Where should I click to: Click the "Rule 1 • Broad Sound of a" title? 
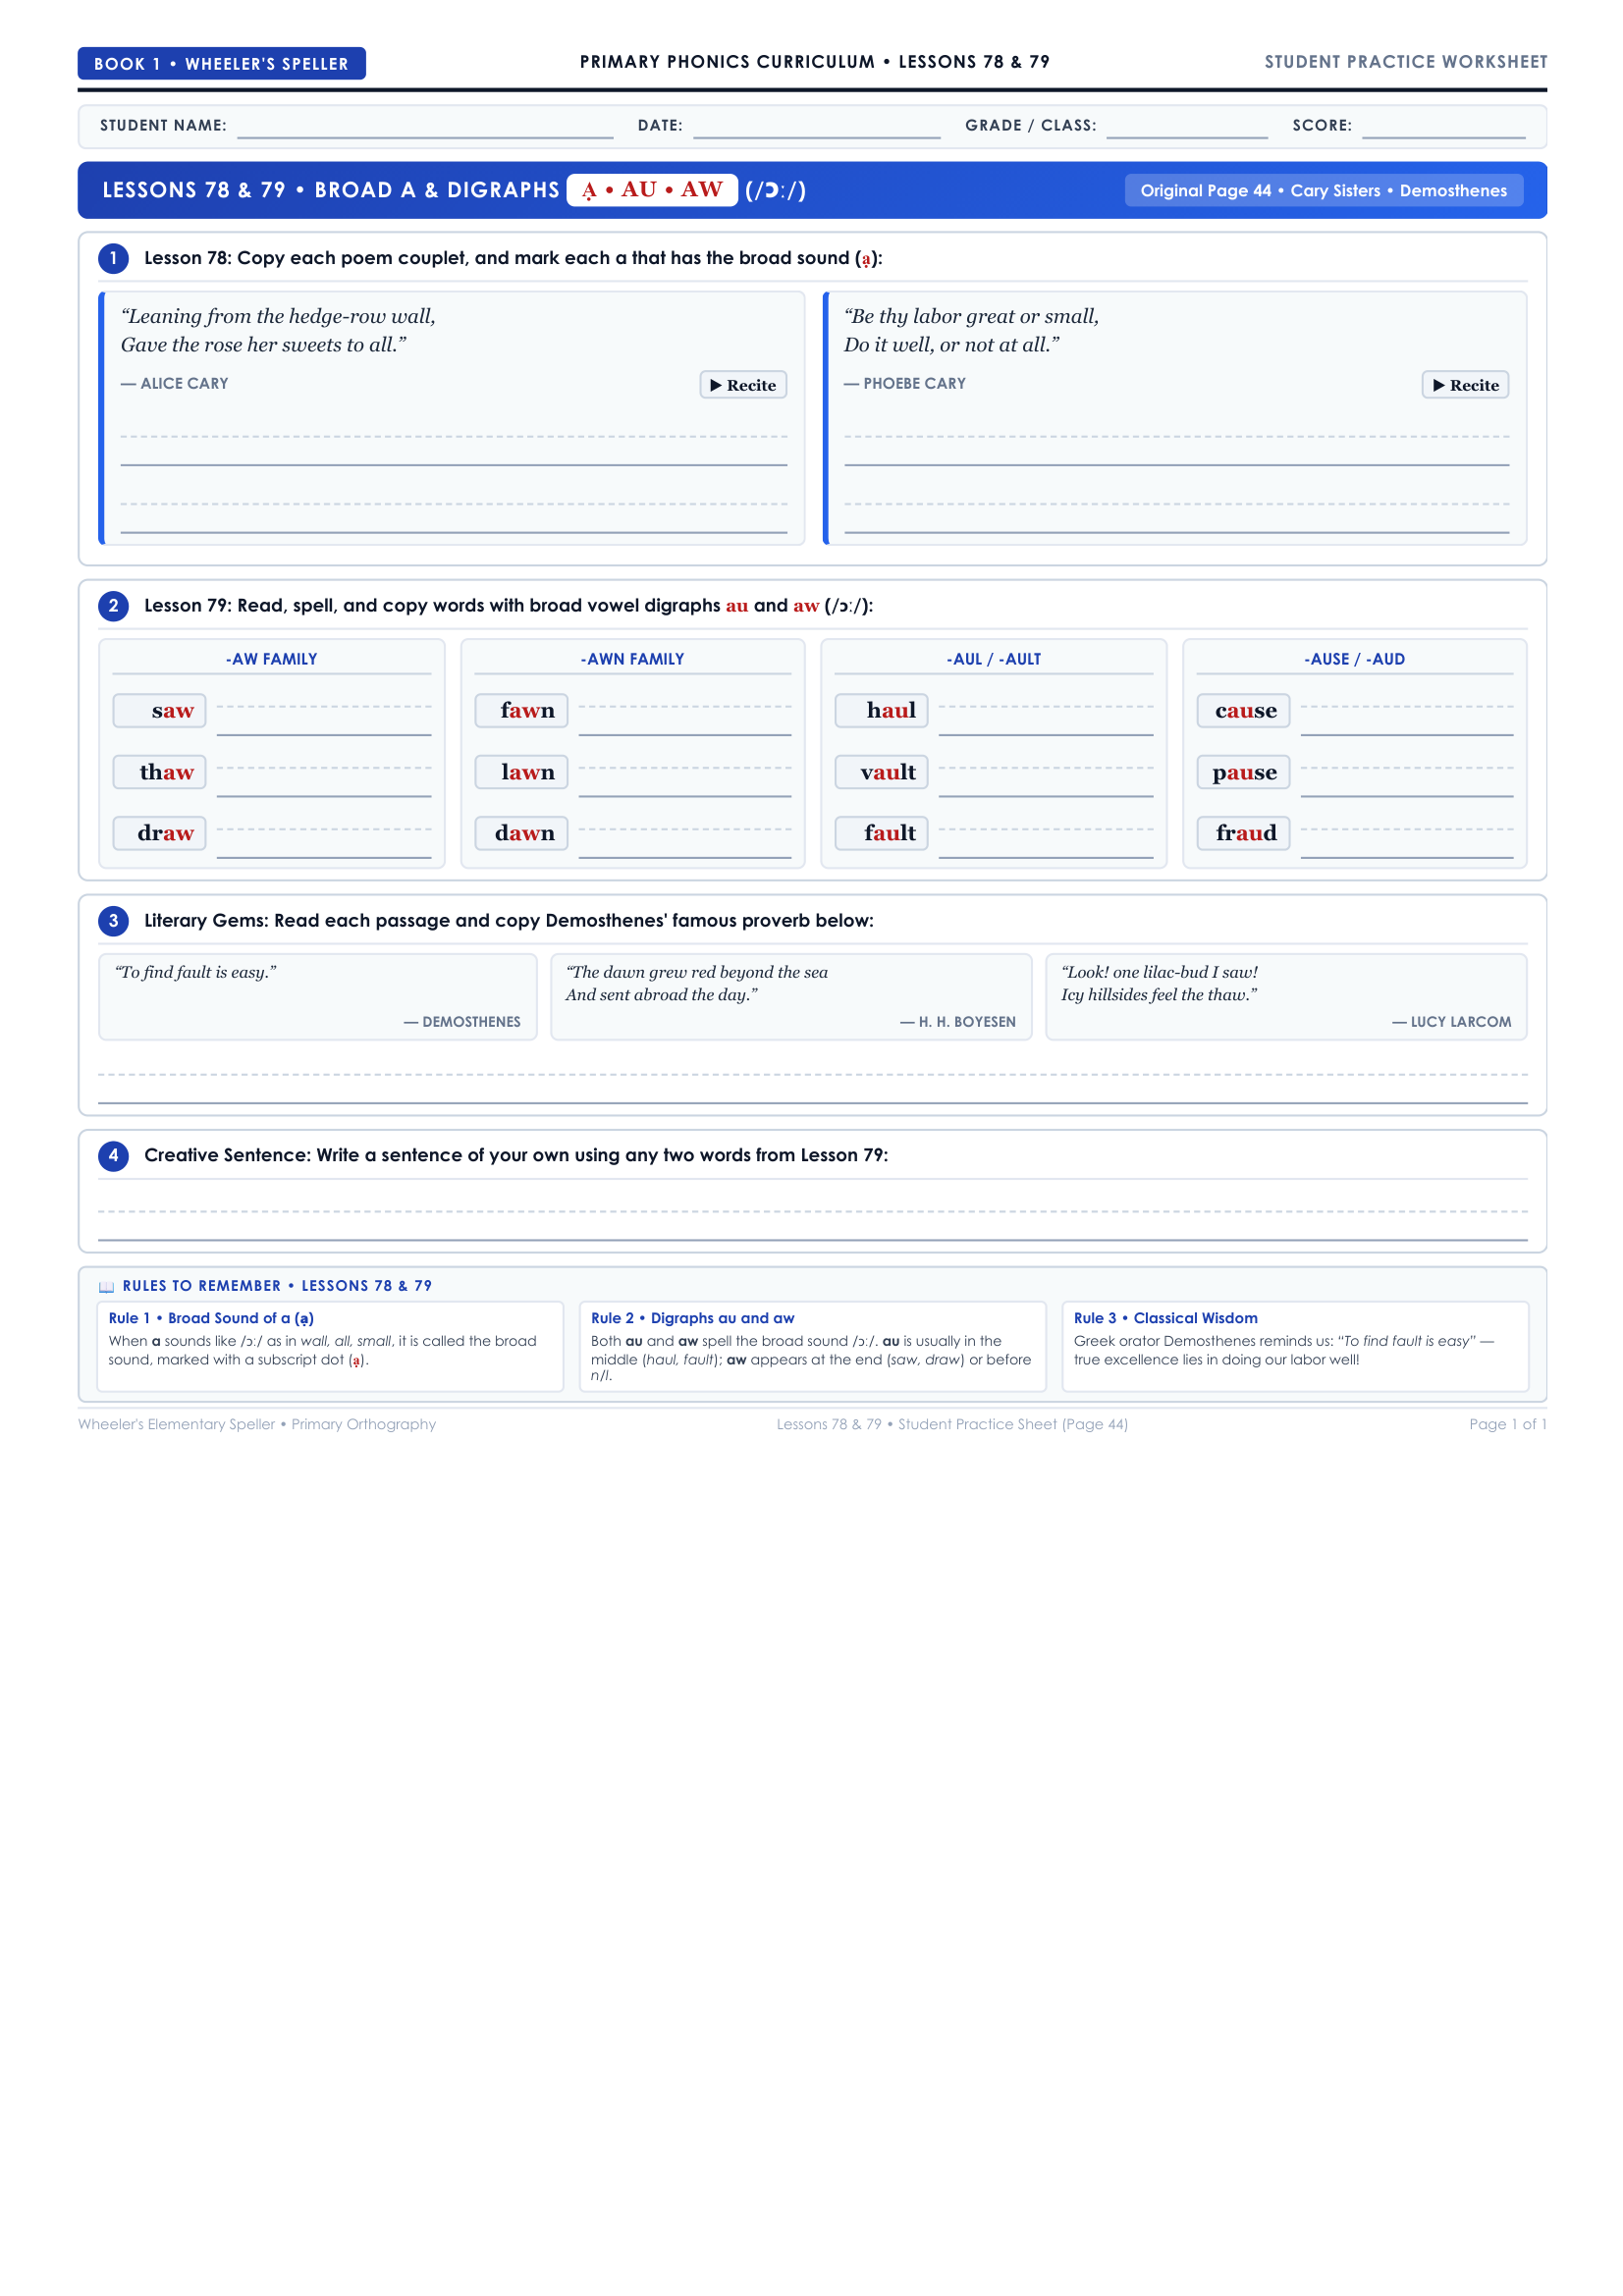pyautogui.click(x=211, y=1319)
